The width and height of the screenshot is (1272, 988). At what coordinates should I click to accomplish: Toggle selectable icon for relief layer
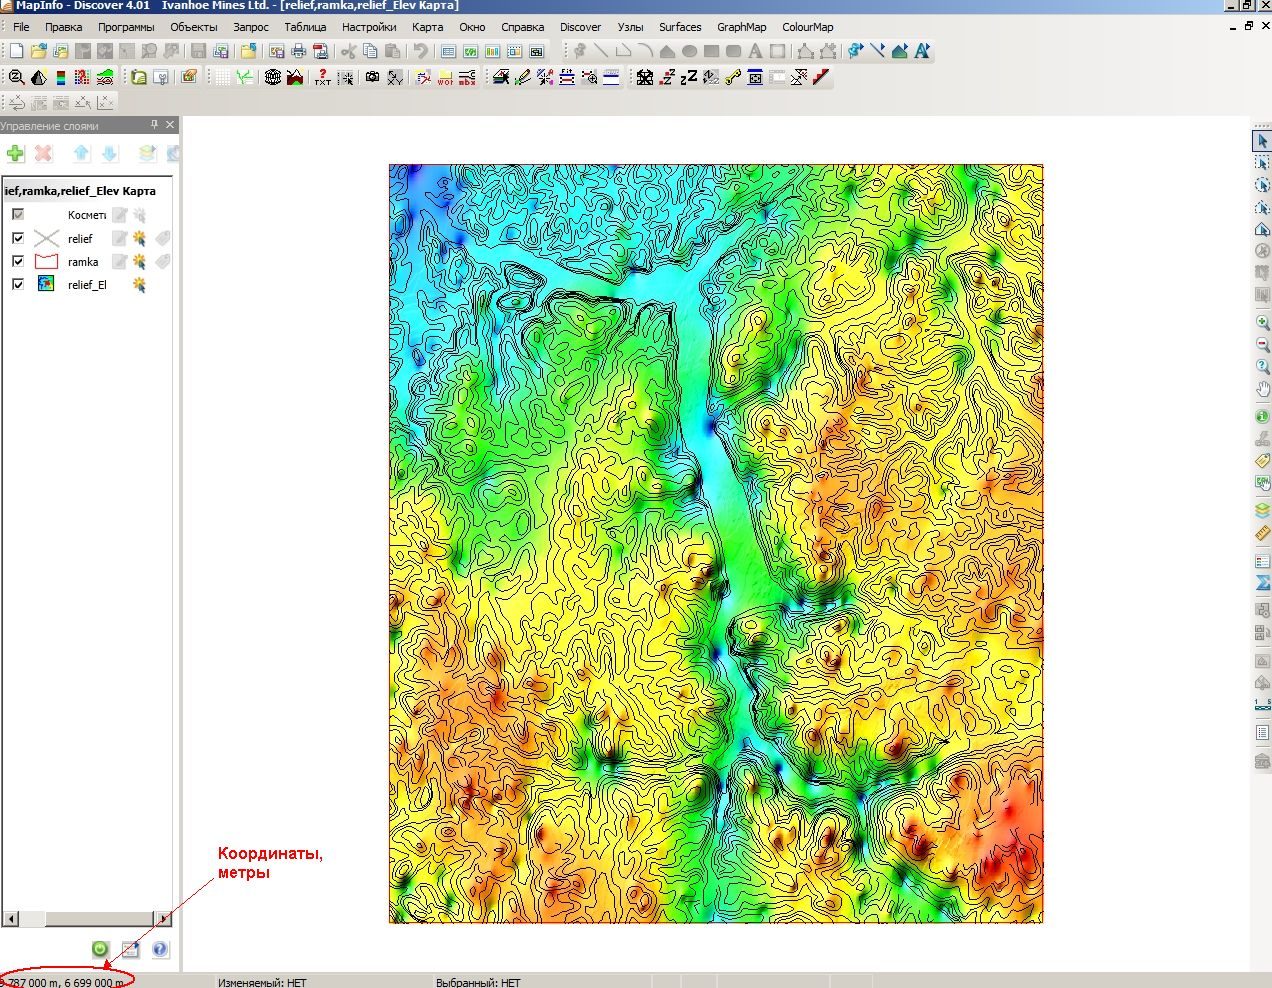click(x=139, y=238)
